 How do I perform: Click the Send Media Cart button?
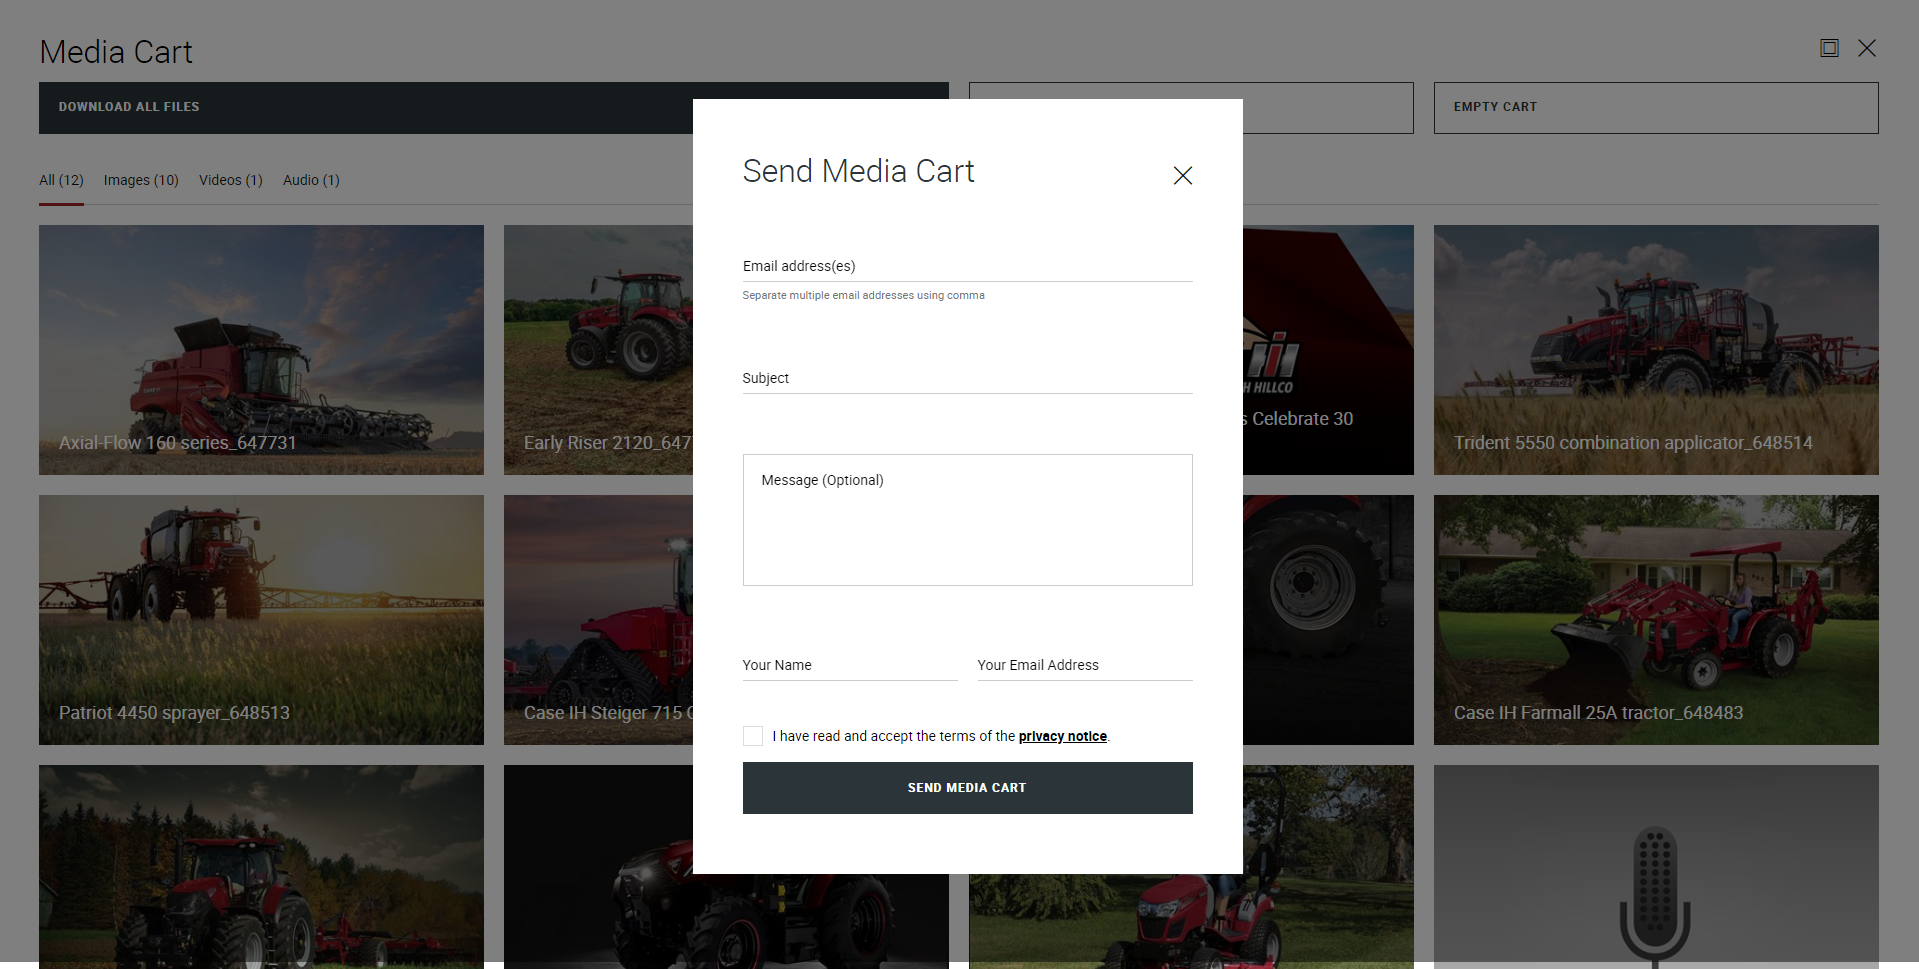tap(966, 787)
